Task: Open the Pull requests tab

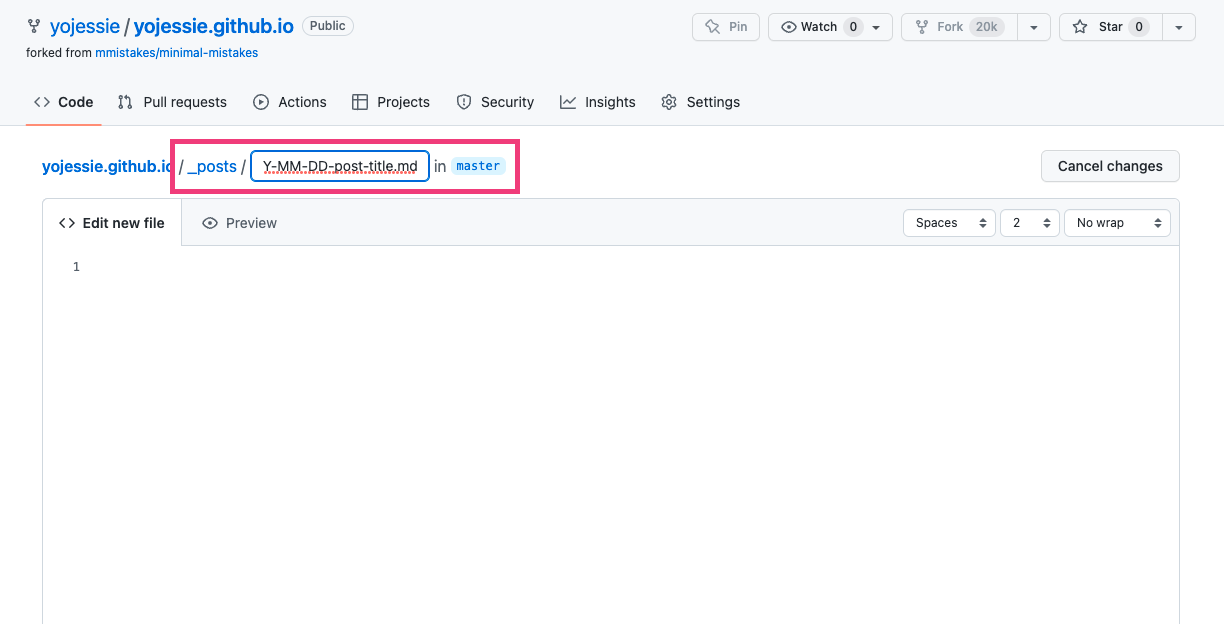Action: click(x=172, y=102)
